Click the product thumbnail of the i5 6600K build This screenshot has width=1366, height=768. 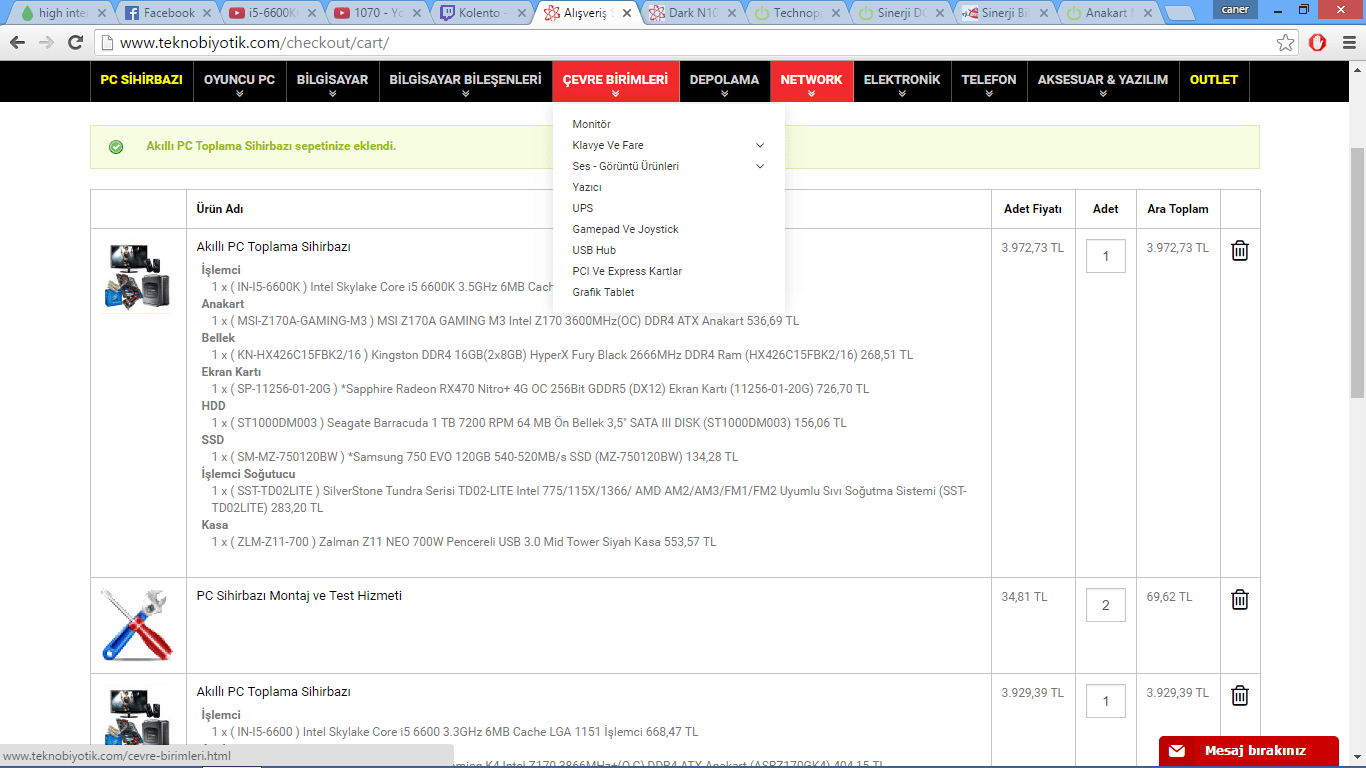click(138, 277)
